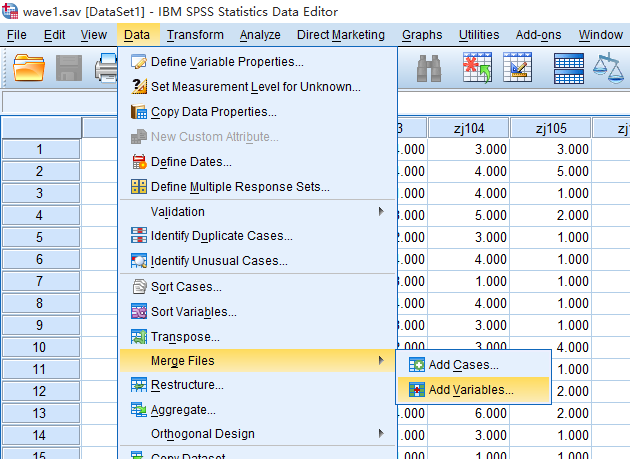Choose Sort Cases from Data menu
Viewport: 630px width, 459px height.
tap(185, 287)
